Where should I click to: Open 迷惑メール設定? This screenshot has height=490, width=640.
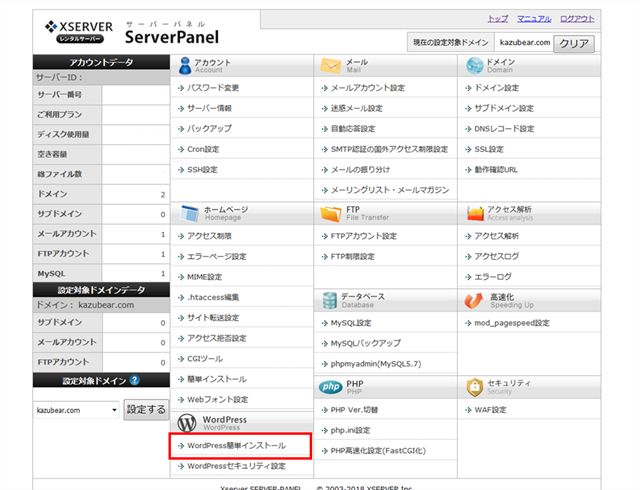click(357, 108)
